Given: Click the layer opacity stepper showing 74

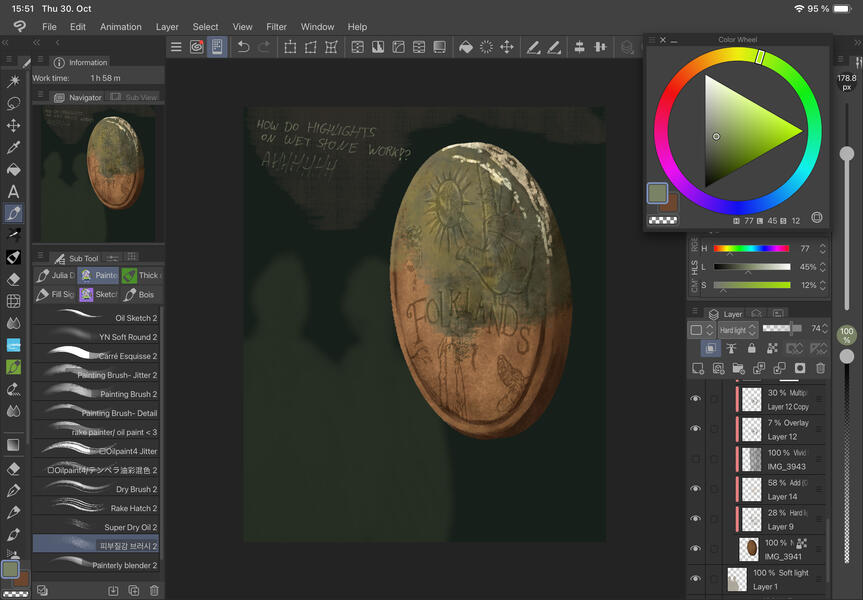Looking at the screenshot, I should pyautogui.click(x=823, y=329).
